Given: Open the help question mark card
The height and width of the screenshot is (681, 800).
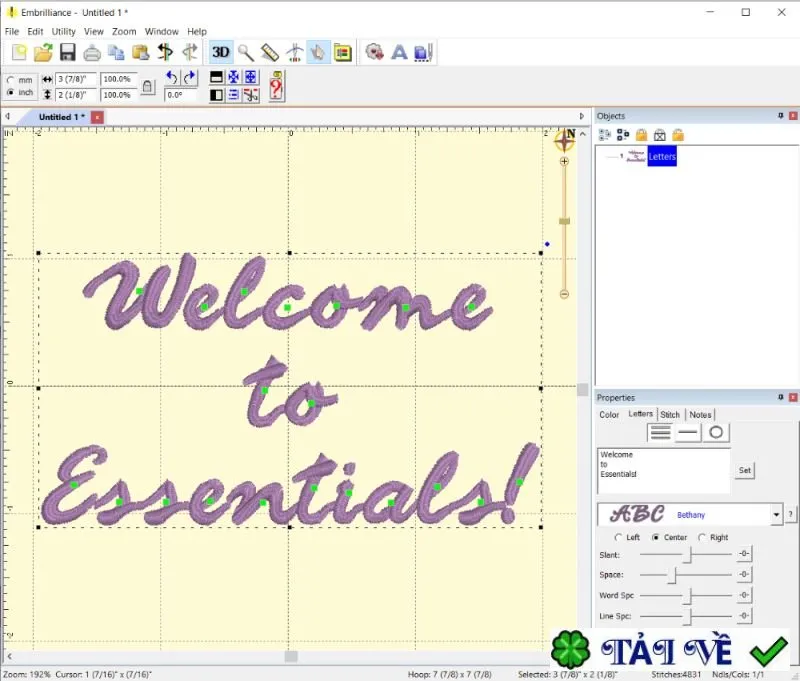Looking at the screenshot, I should tap(277, 86).
